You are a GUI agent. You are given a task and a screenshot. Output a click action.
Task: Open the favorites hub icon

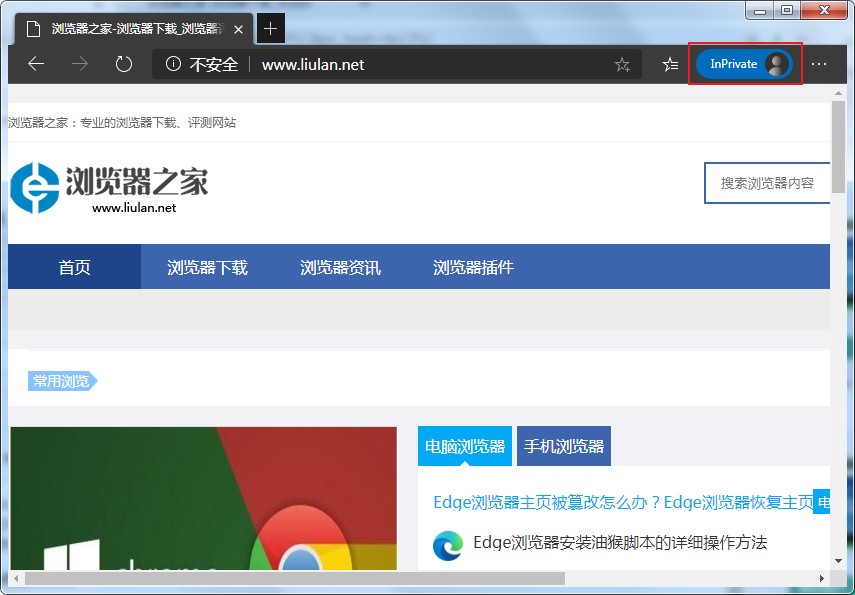(x=669, y=63)
